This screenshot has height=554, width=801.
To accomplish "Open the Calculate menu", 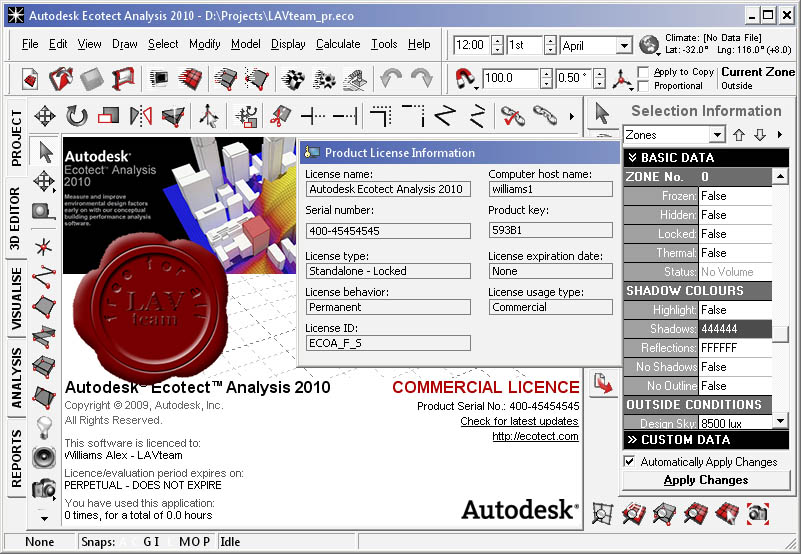I will click(x=338, y=44).
